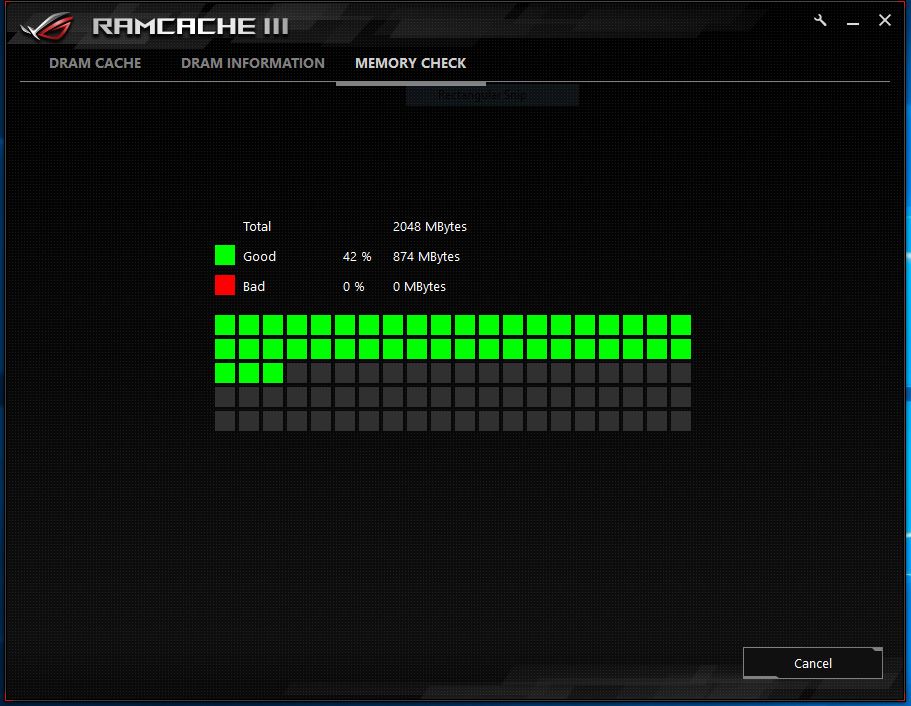Click the 2048 MBytes total value

430,227
